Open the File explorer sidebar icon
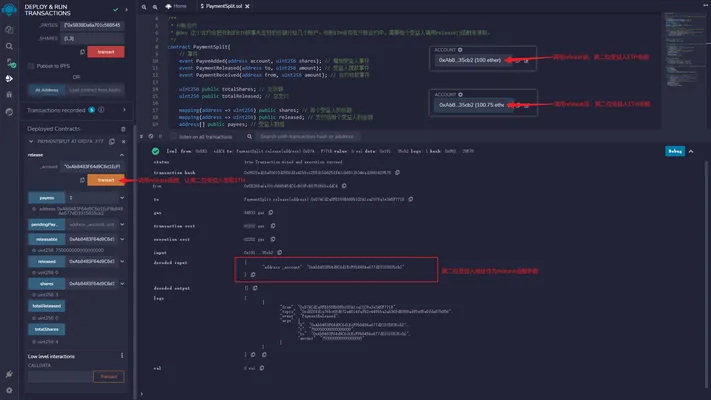 point(9,29)
